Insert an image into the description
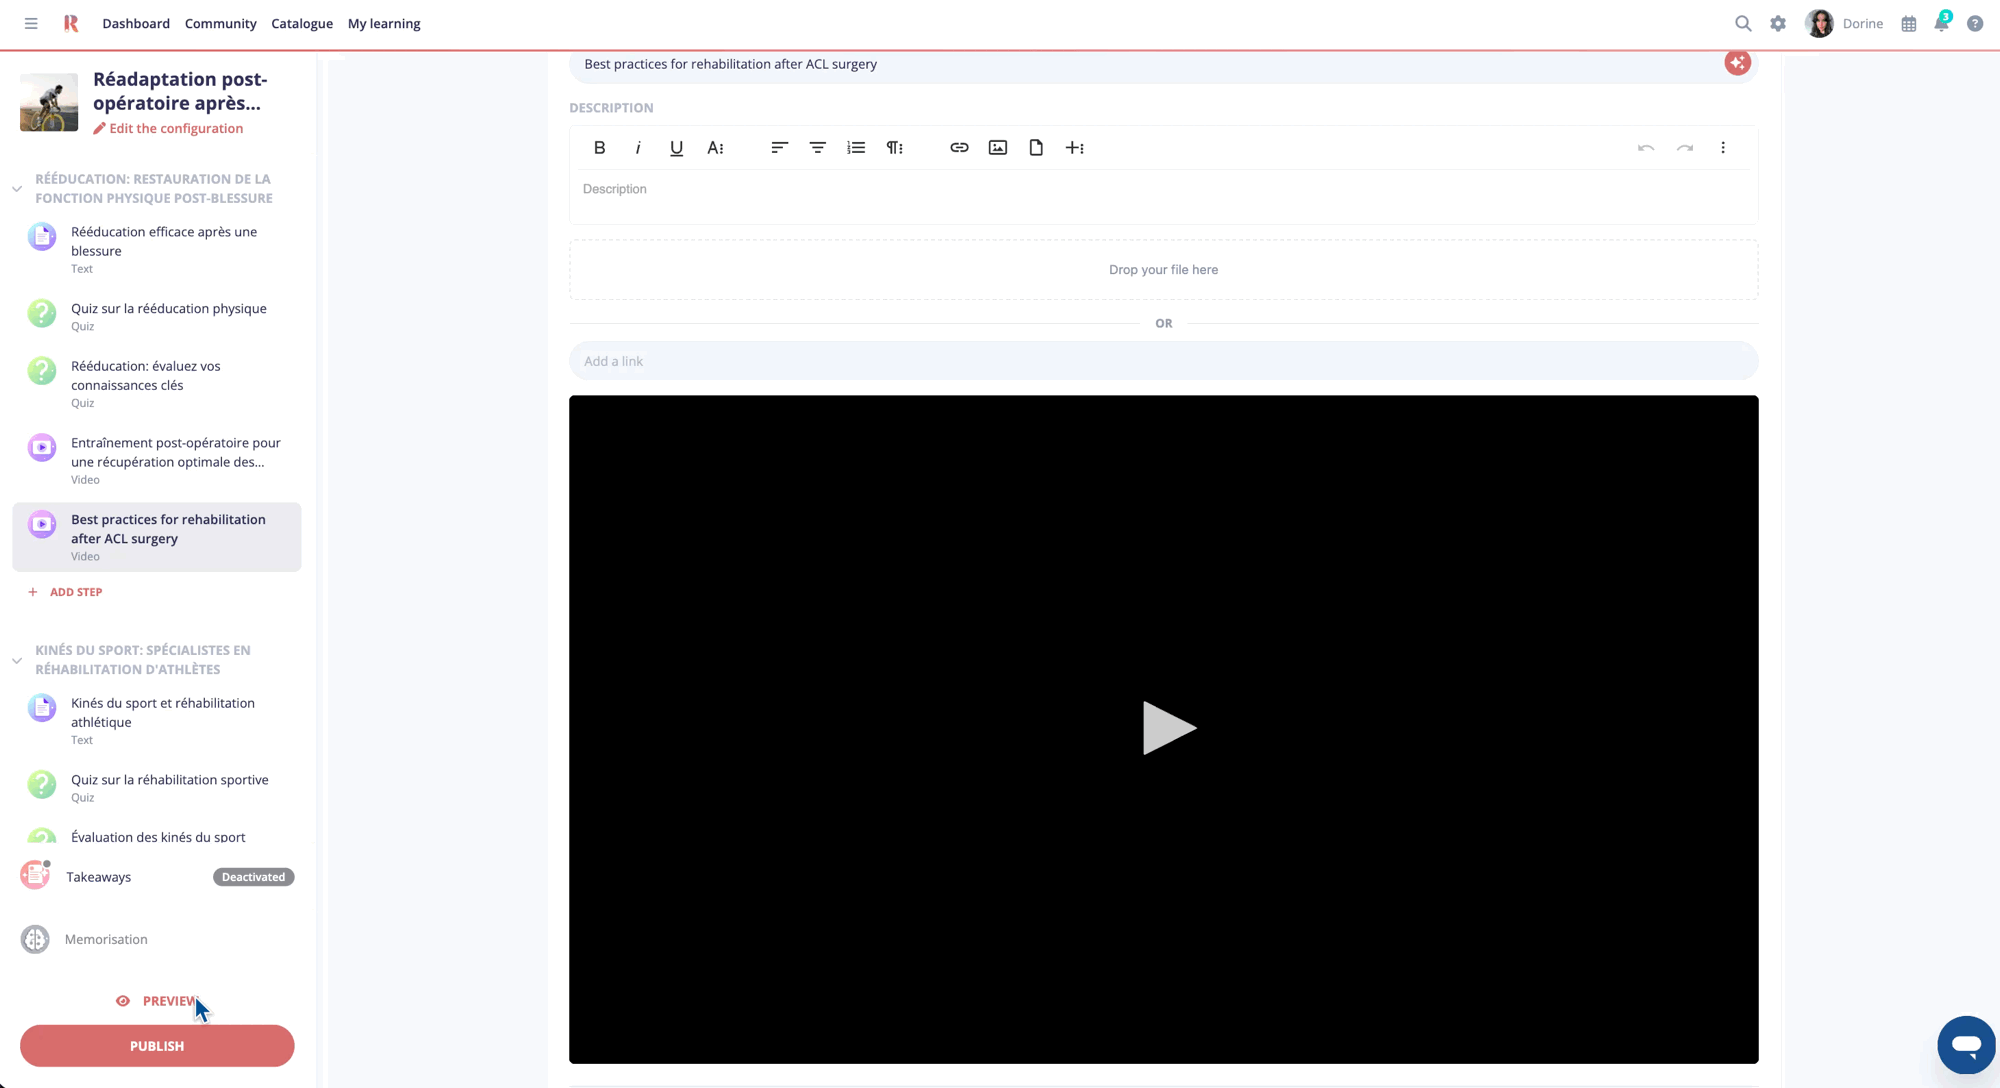 pos(997,147)
